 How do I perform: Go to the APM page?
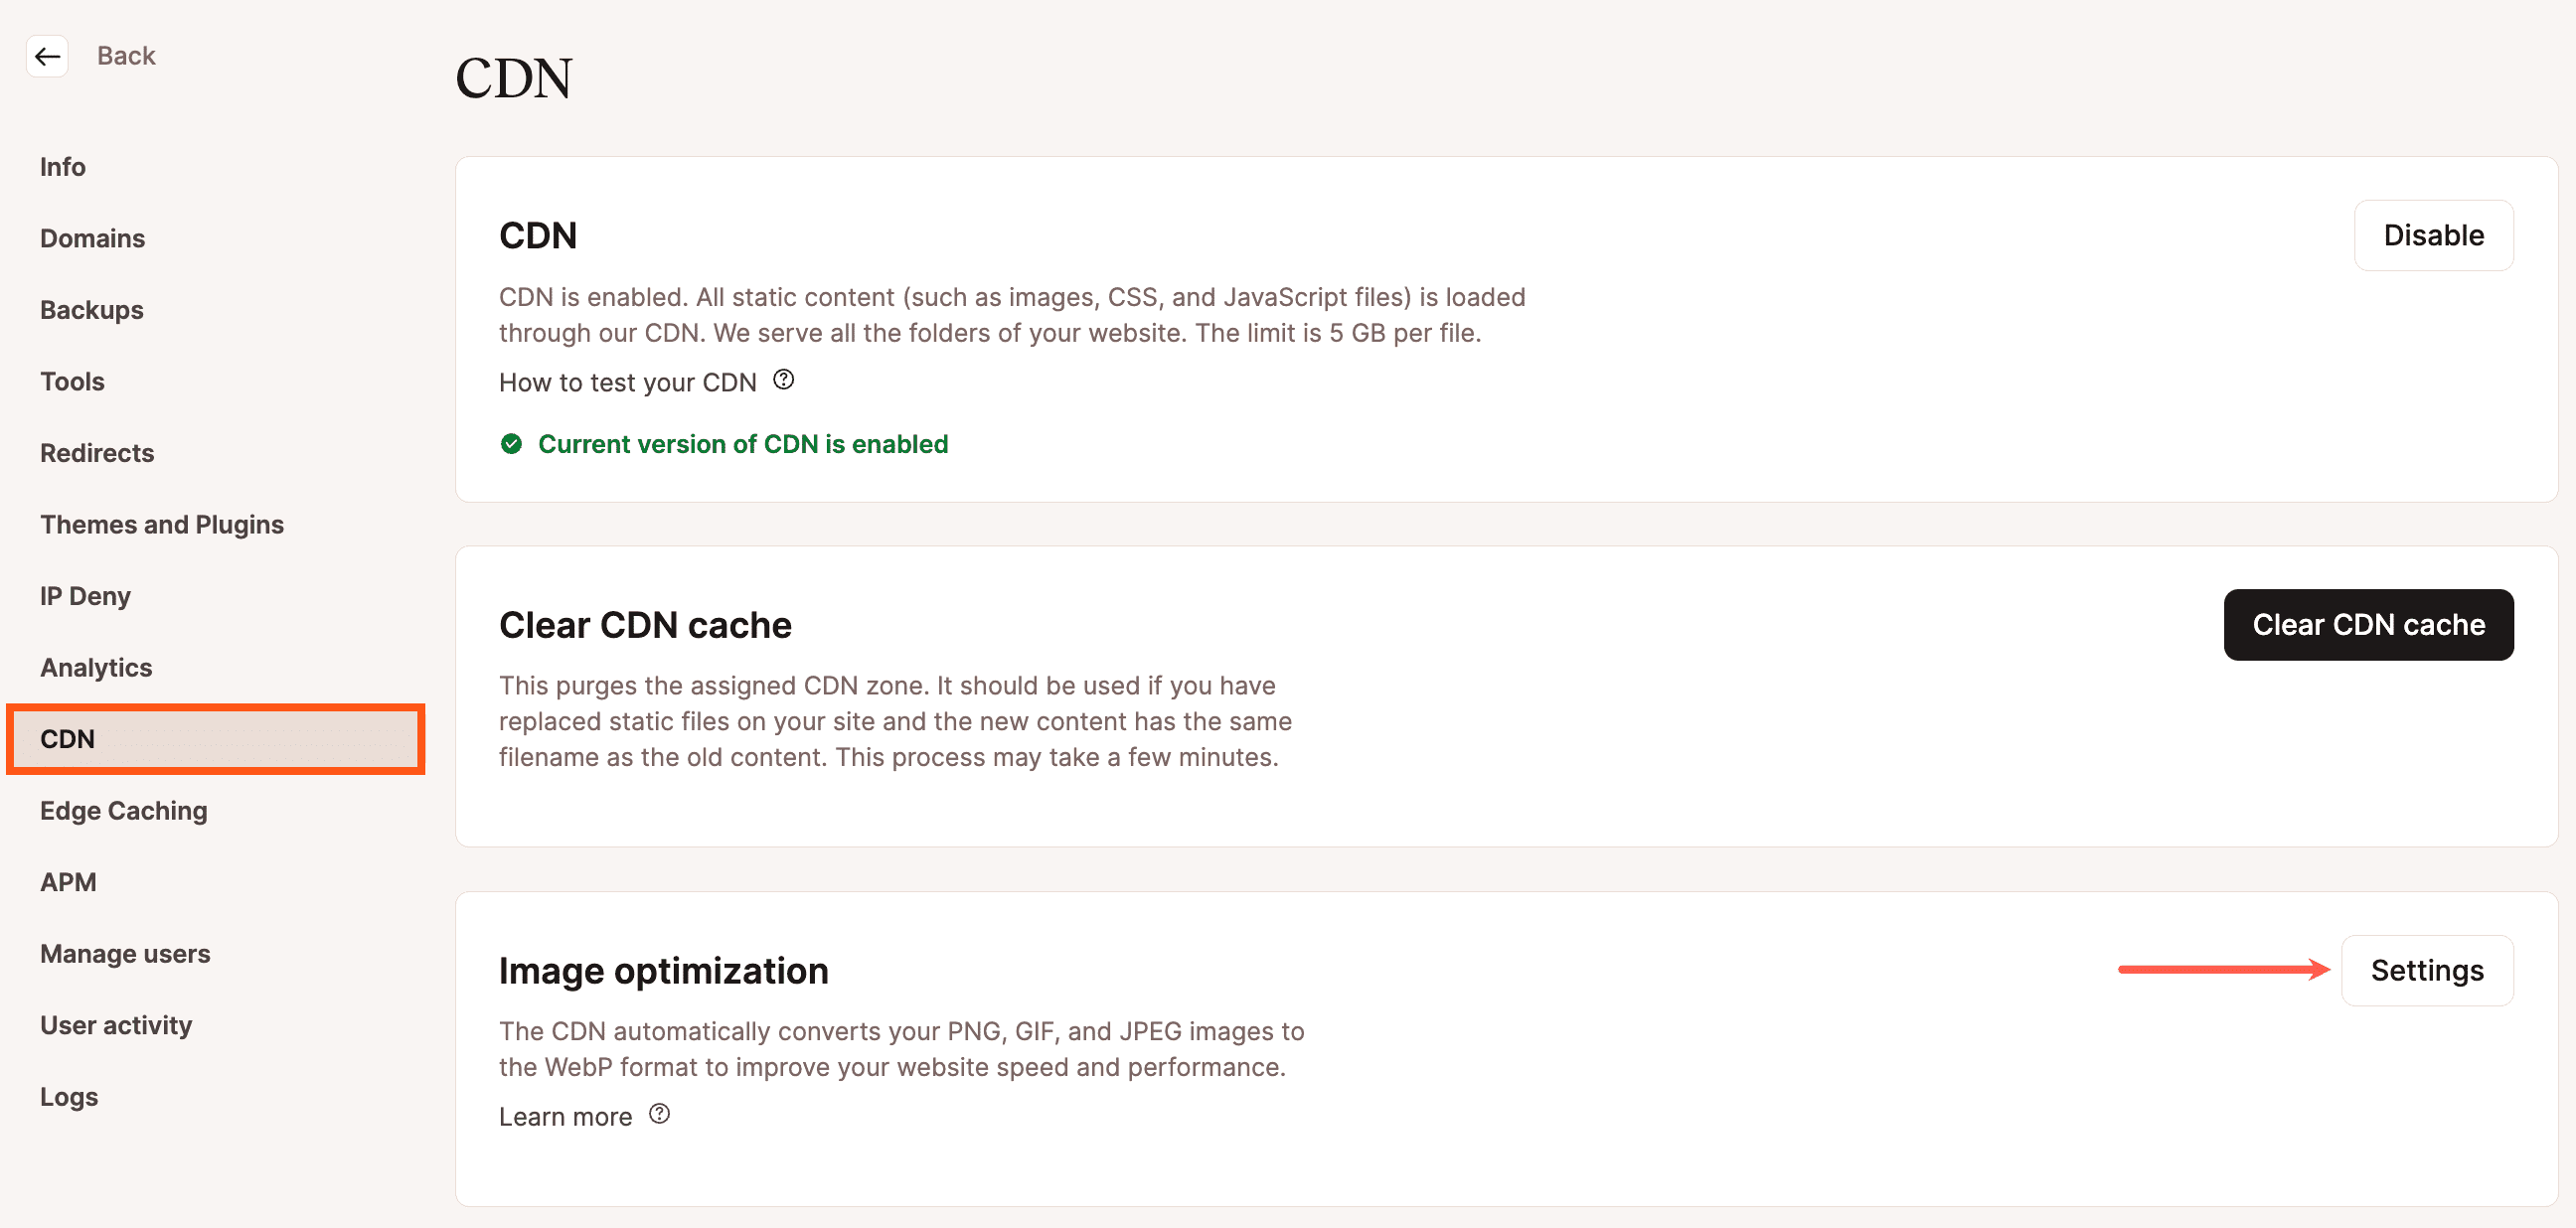[x=68, y=882]
